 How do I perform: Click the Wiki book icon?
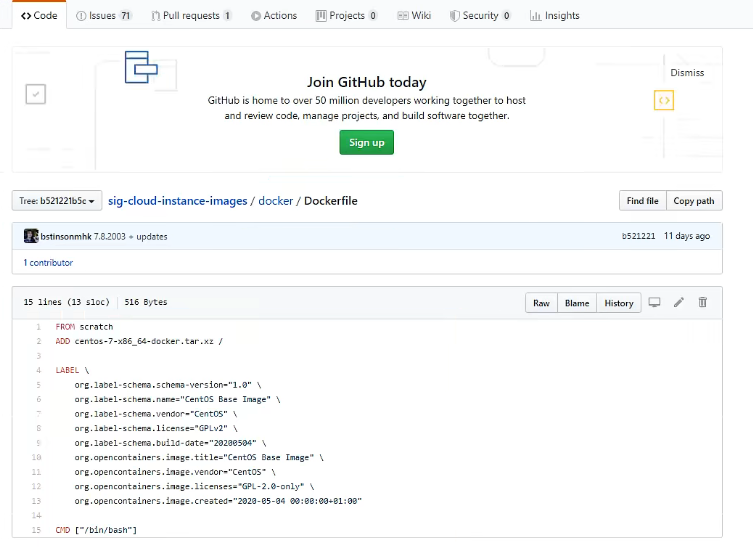(x=403, y=16)
